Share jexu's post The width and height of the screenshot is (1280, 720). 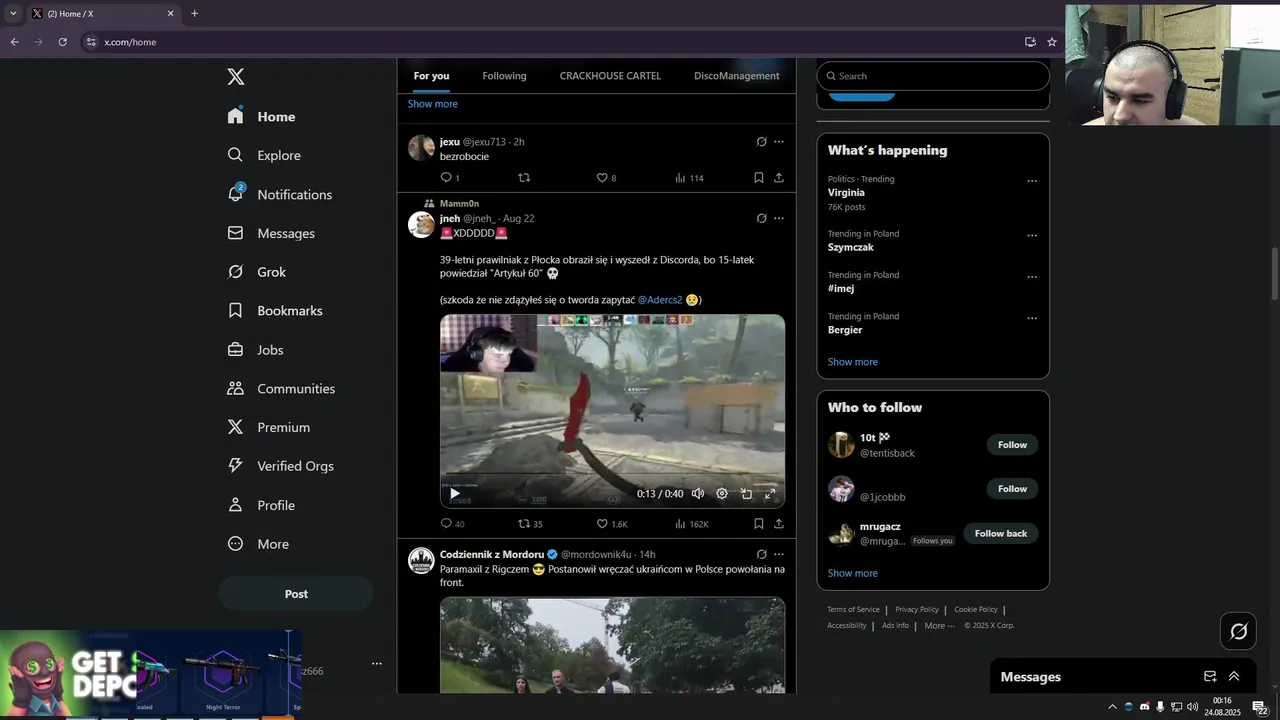[x=779, y=178]
